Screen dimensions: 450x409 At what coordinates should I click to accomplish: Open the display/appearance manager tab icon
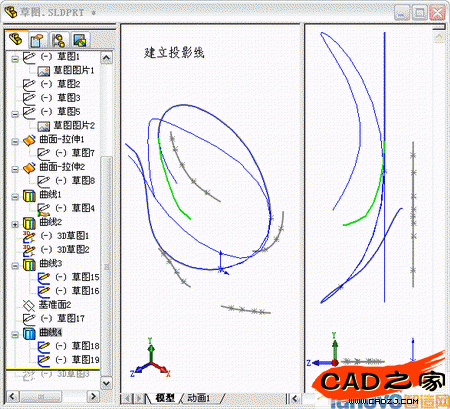[x=80, y=40]
